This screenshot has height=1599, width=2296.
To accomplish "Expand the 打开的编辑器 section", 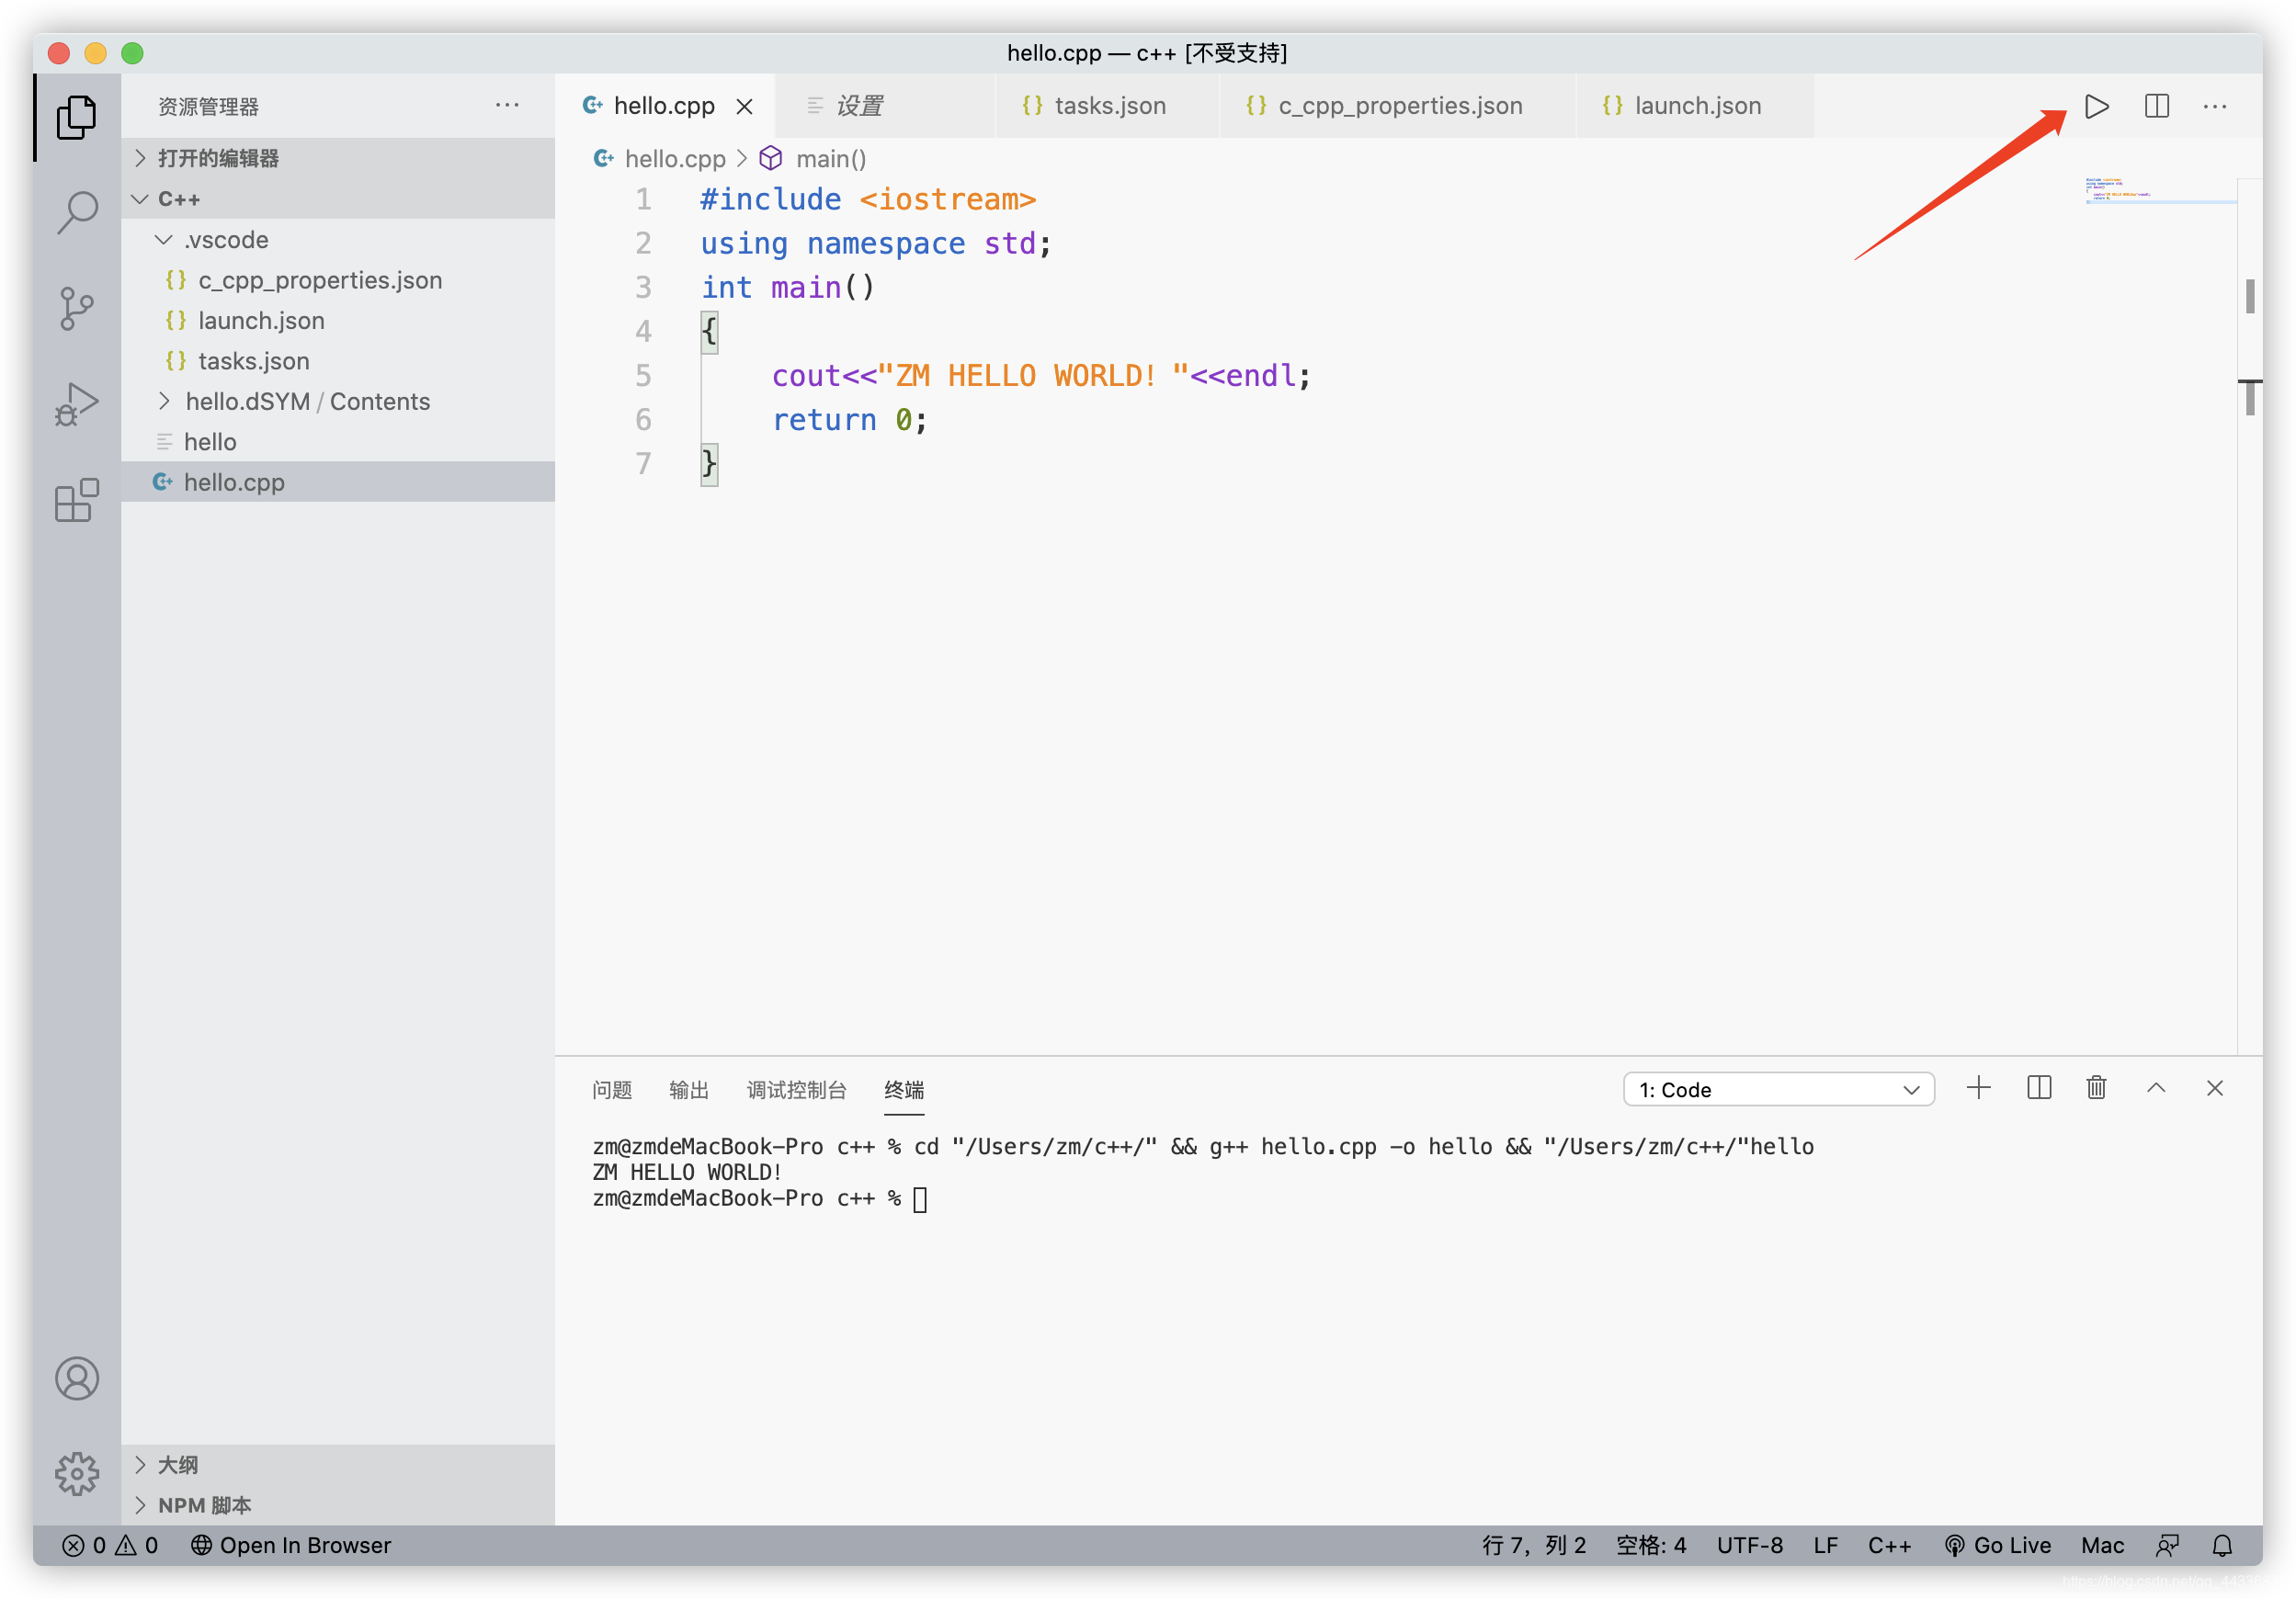I will point(338,158).
